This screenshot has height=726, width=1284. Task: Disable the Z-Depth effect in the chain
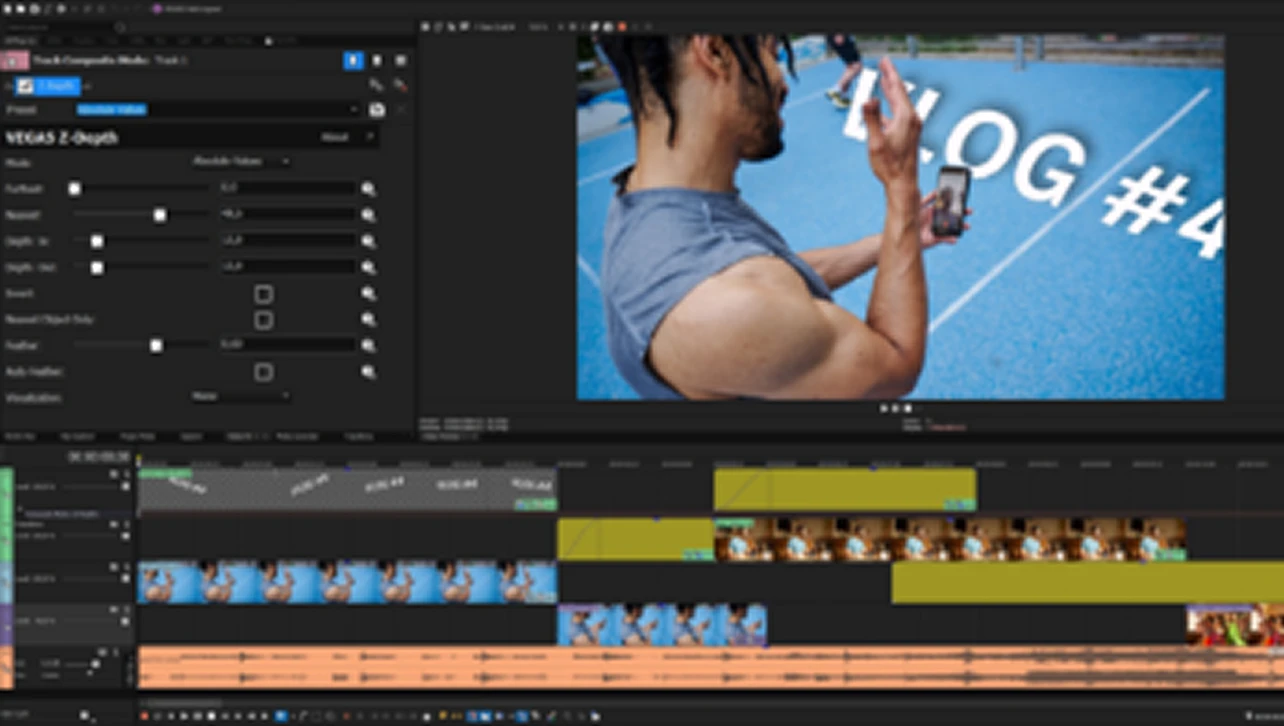(x=24, y=86)
